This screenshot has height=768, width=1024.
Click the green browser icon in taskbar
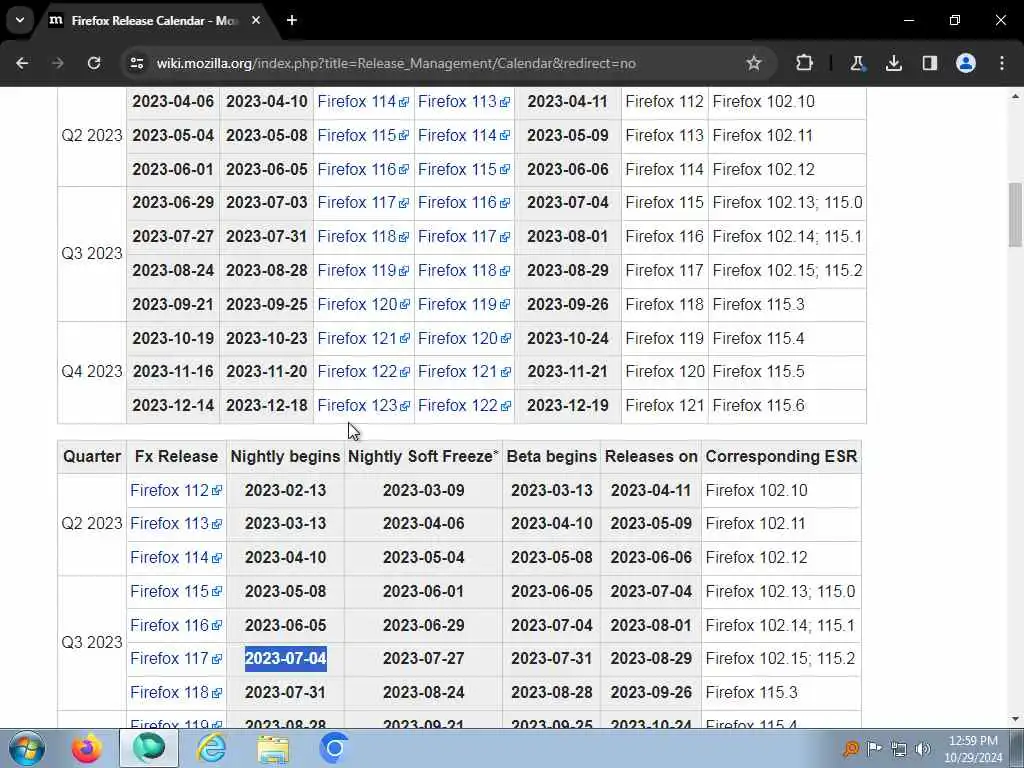click(x=149, y=748)
